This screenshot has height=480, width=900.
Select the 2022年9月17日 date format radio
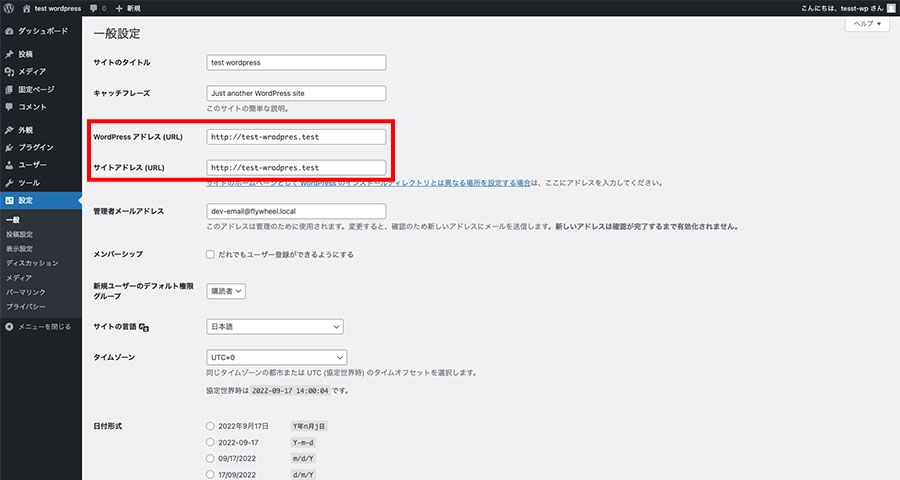pyautogui.click(x=210, y=426)
